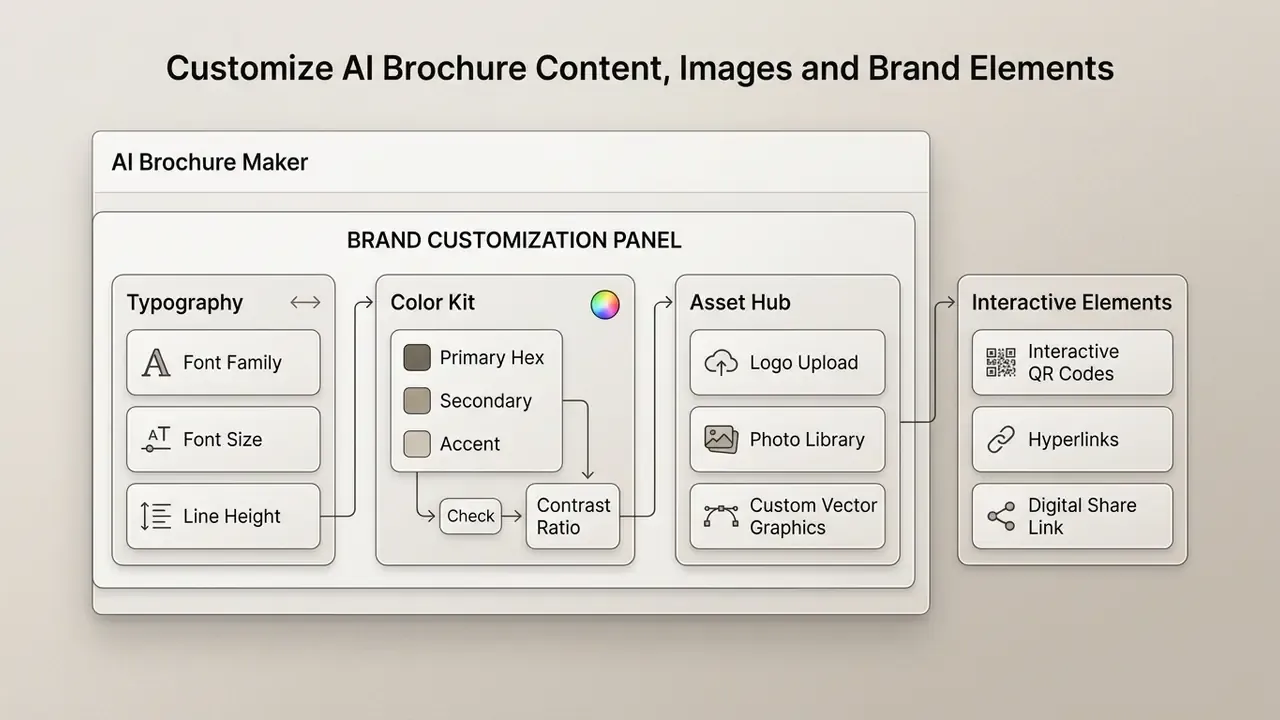The image size is (1280, 720).
Task: Open the Font Family option
Action: click(x=223, y=363)
